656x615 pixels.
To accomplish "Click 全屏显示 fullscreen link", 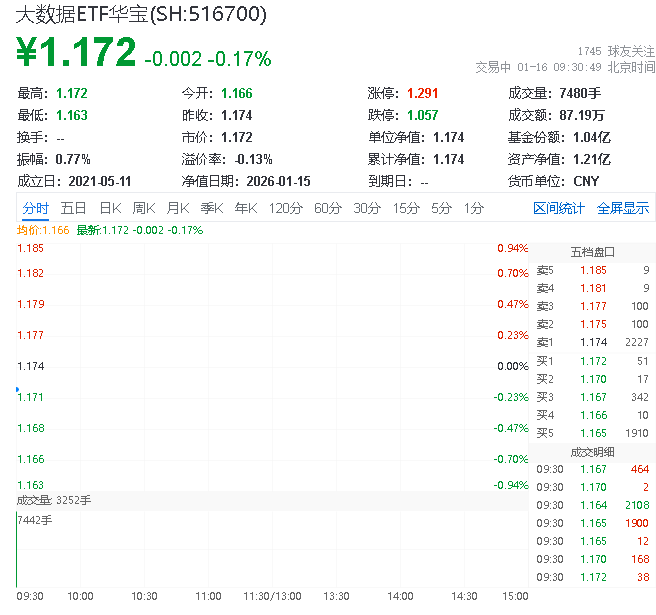I will (623, 208).
